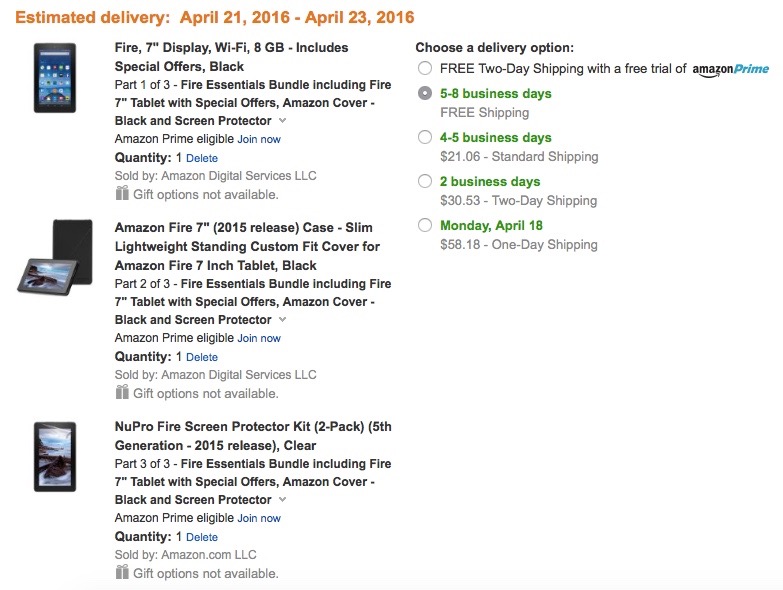Viewport: 783px width, 590px height.
Task: Select the 5-8 business days free shipping option
Action: coord(425,93)
